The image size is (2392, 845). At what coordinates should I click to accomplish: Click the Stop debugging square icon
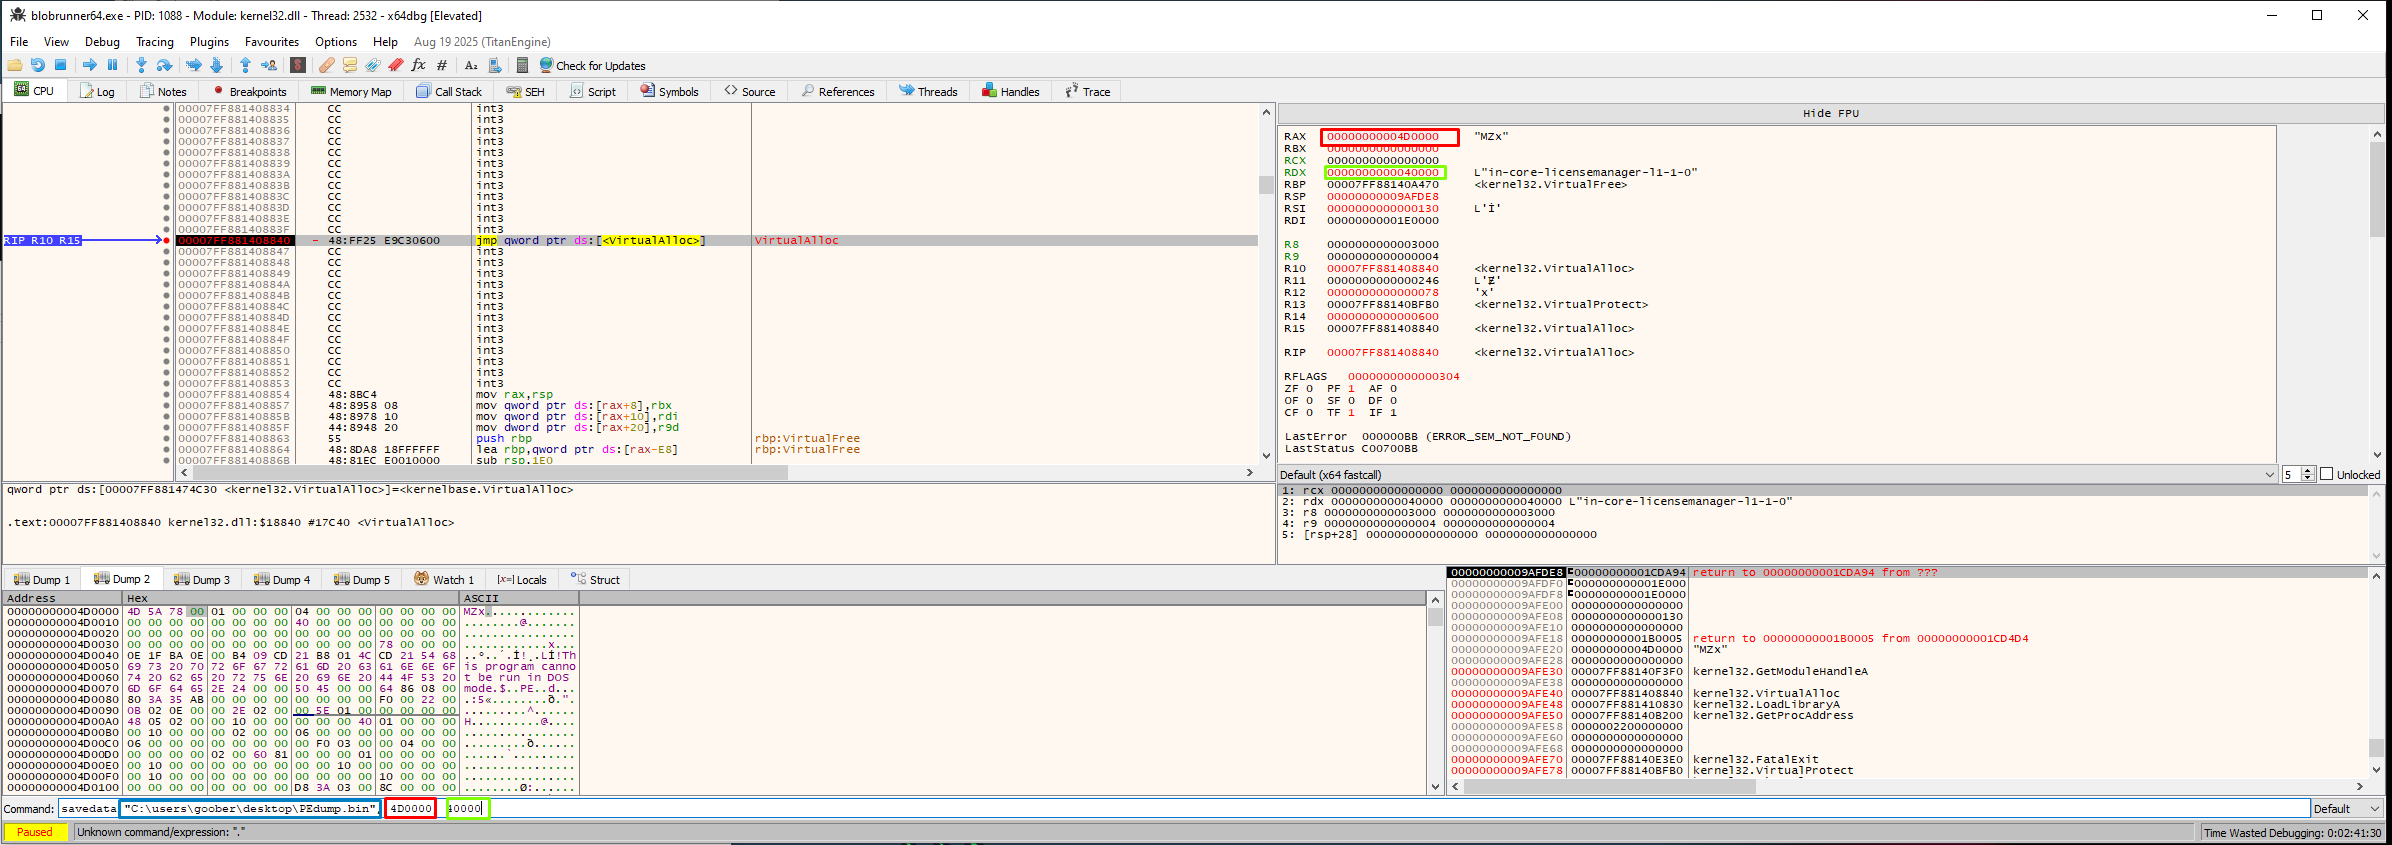(60, 65)
